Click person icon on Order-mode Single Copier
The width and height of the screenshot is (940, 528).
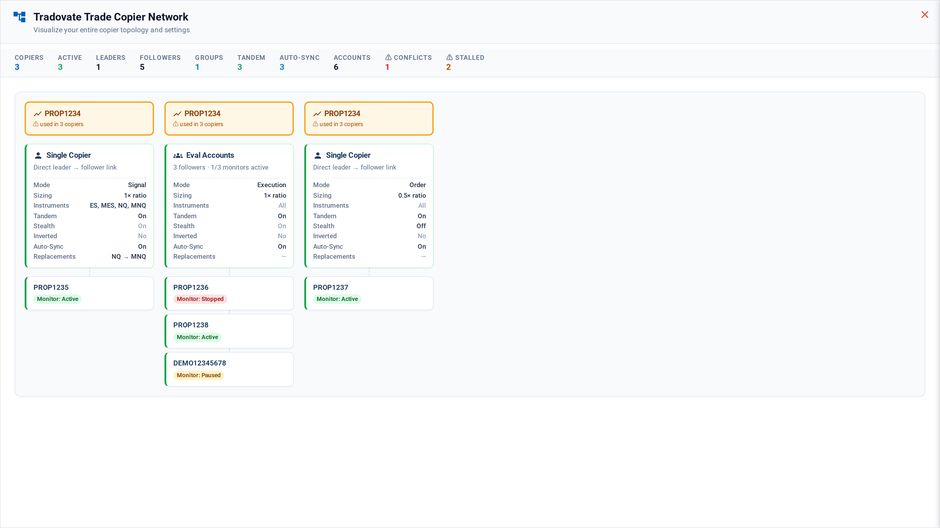tap(318, 155)
